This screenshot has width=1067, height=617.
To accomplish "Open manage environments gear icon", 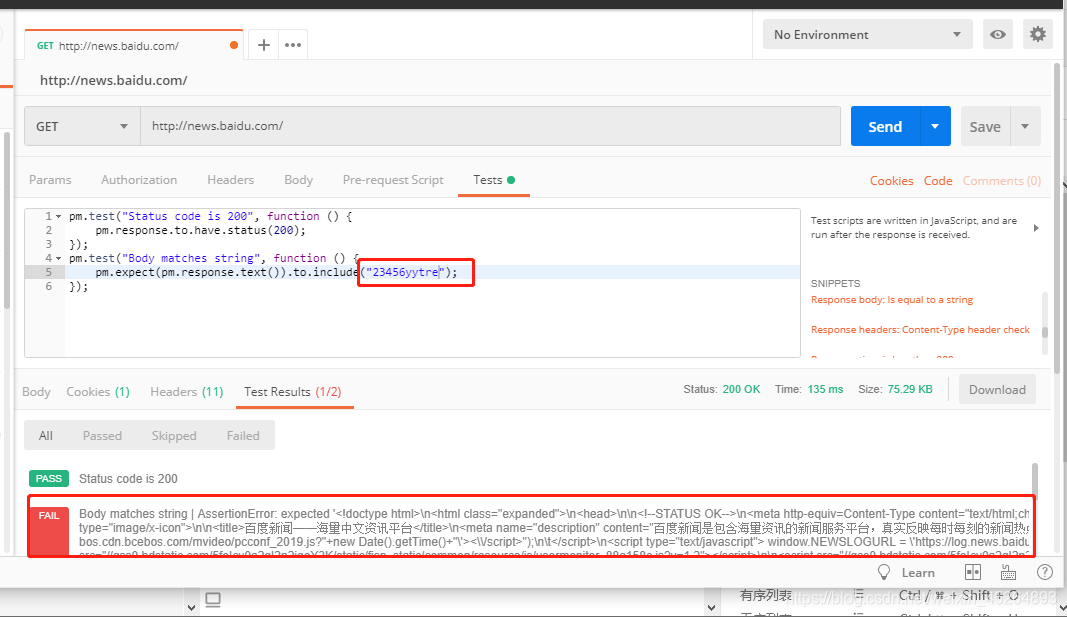I will [1038, 34].
